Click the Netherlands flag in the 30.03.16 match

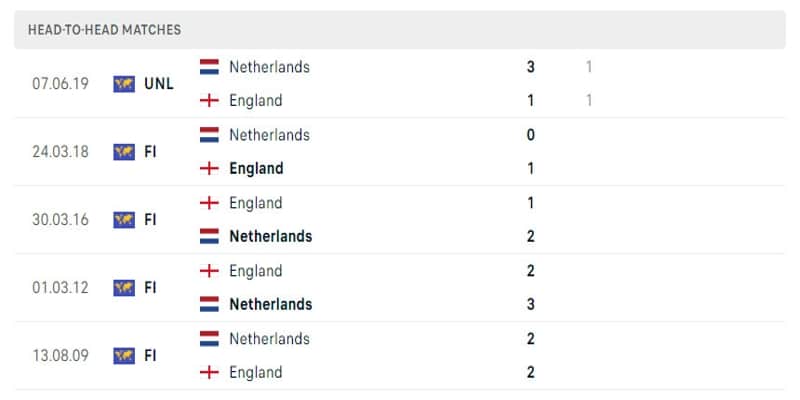pyautogui.click(x=209, y=236)
